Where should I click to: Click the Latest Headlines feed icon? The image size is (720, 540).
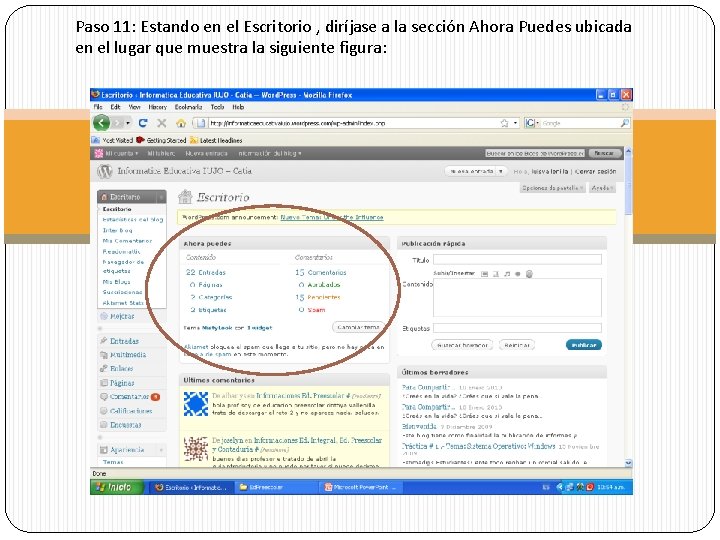(x=194, y=140)
